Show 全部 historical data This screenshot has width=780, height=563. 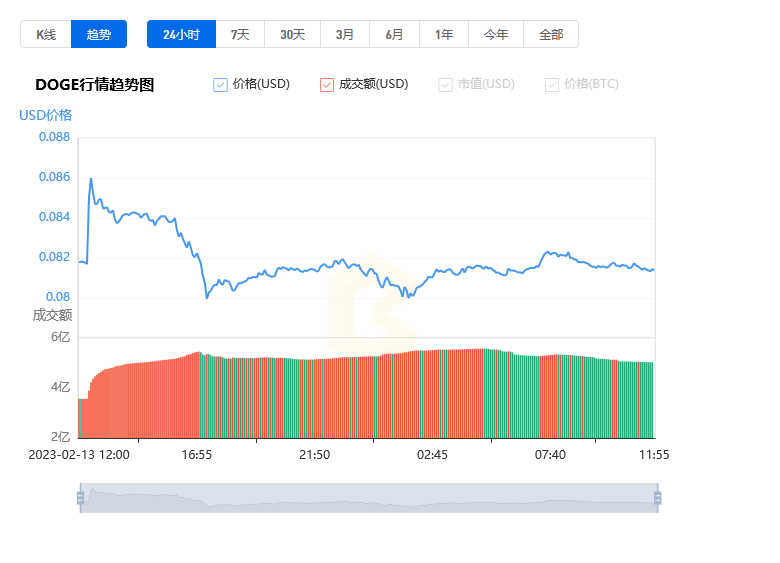pos(551,34)
